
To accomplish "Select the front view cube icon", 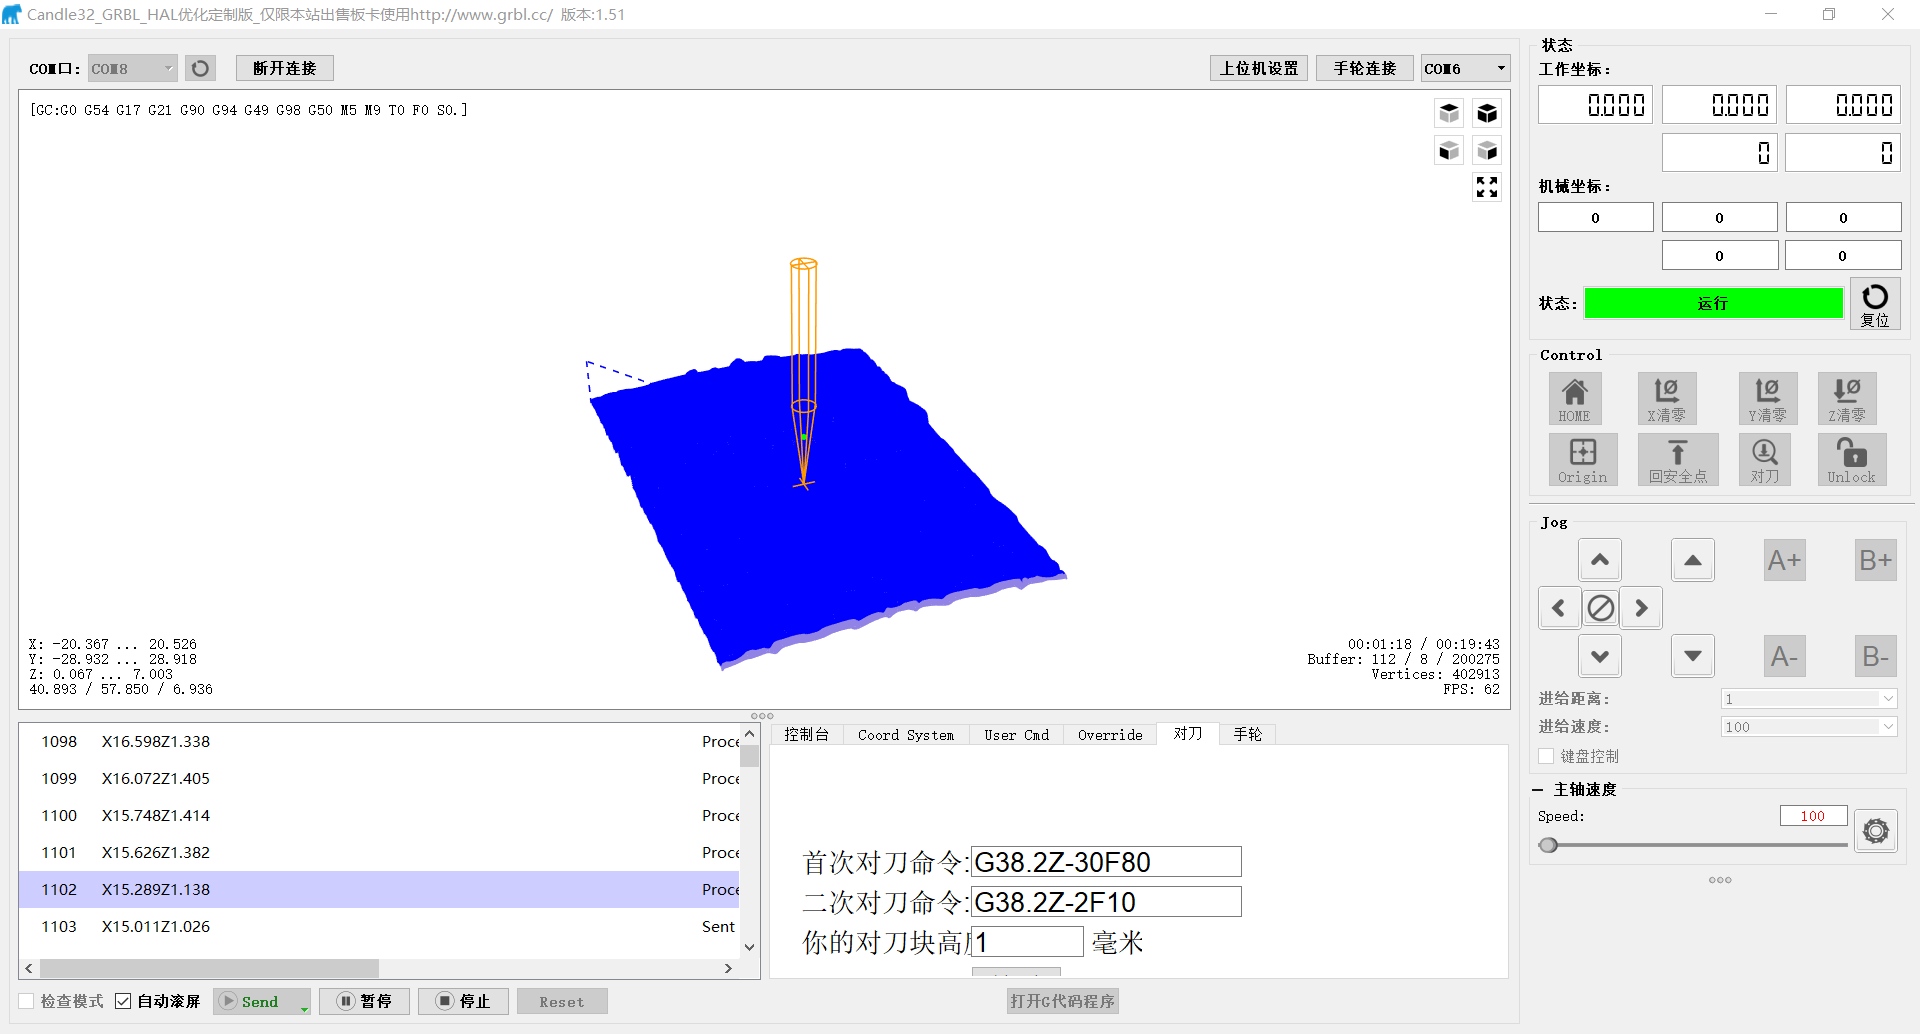I will click(x=1449, y=150).
